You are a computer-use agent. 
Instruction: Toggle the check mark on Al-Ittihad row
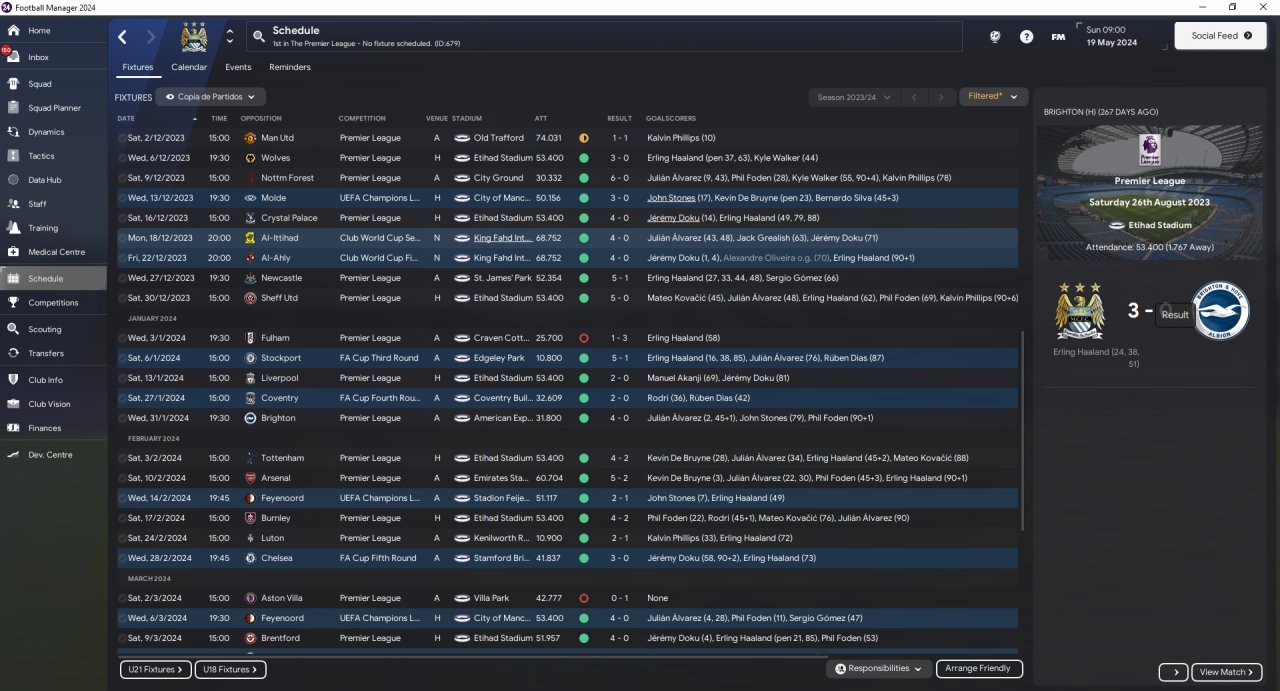point(122,238)
